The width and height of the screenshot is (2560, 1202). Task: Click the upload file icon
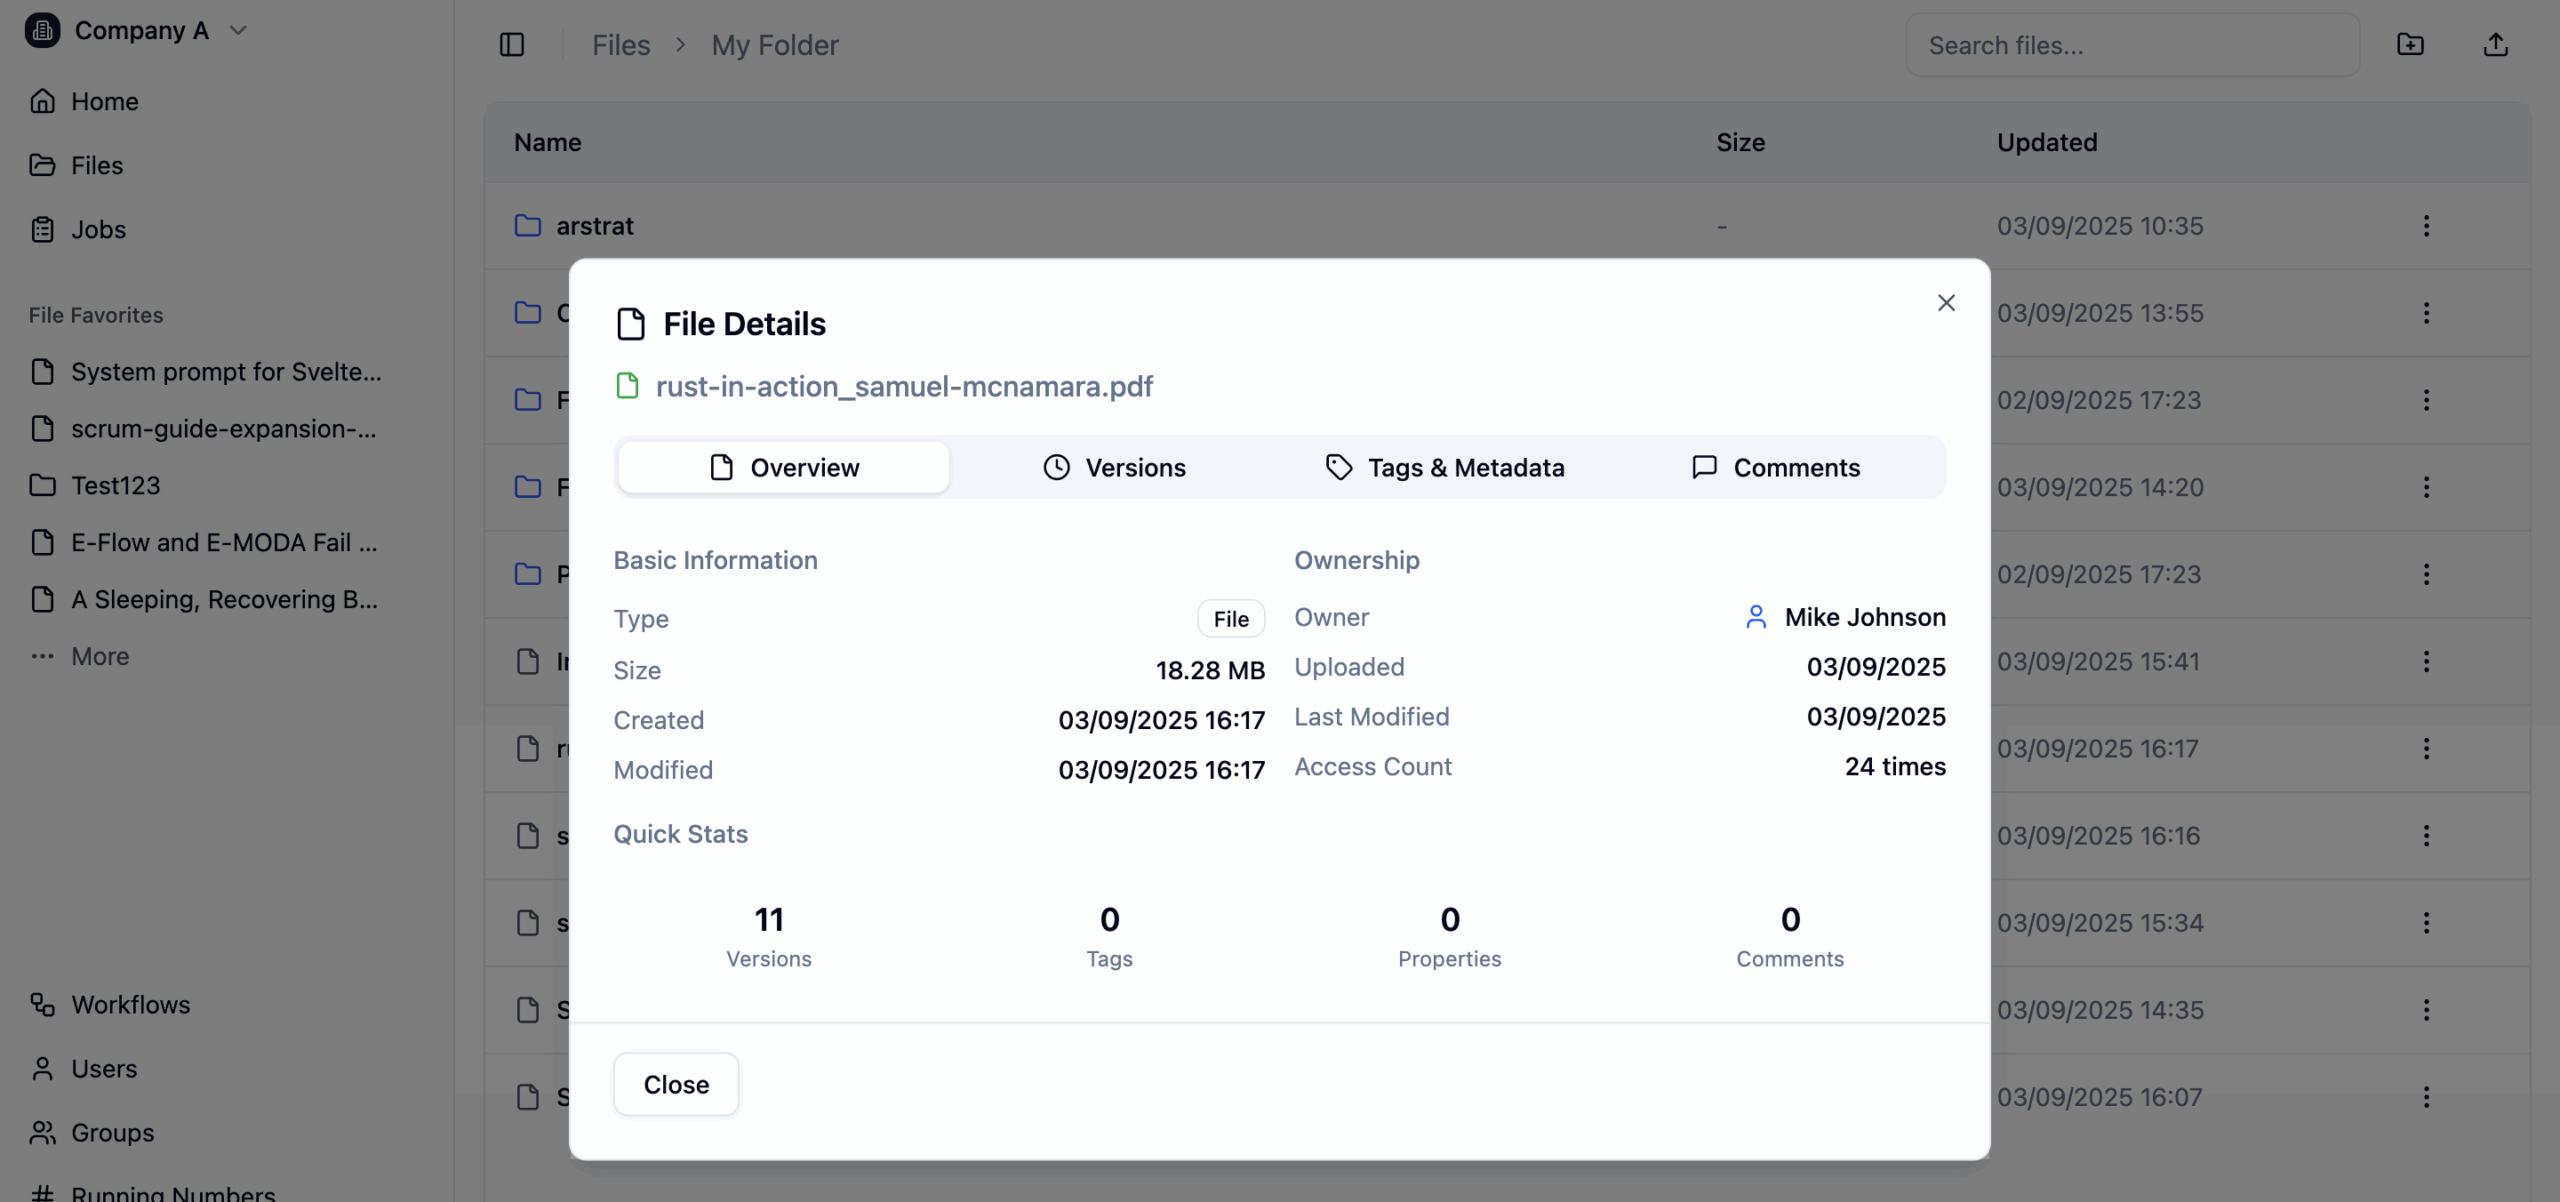coord(2495,45)
